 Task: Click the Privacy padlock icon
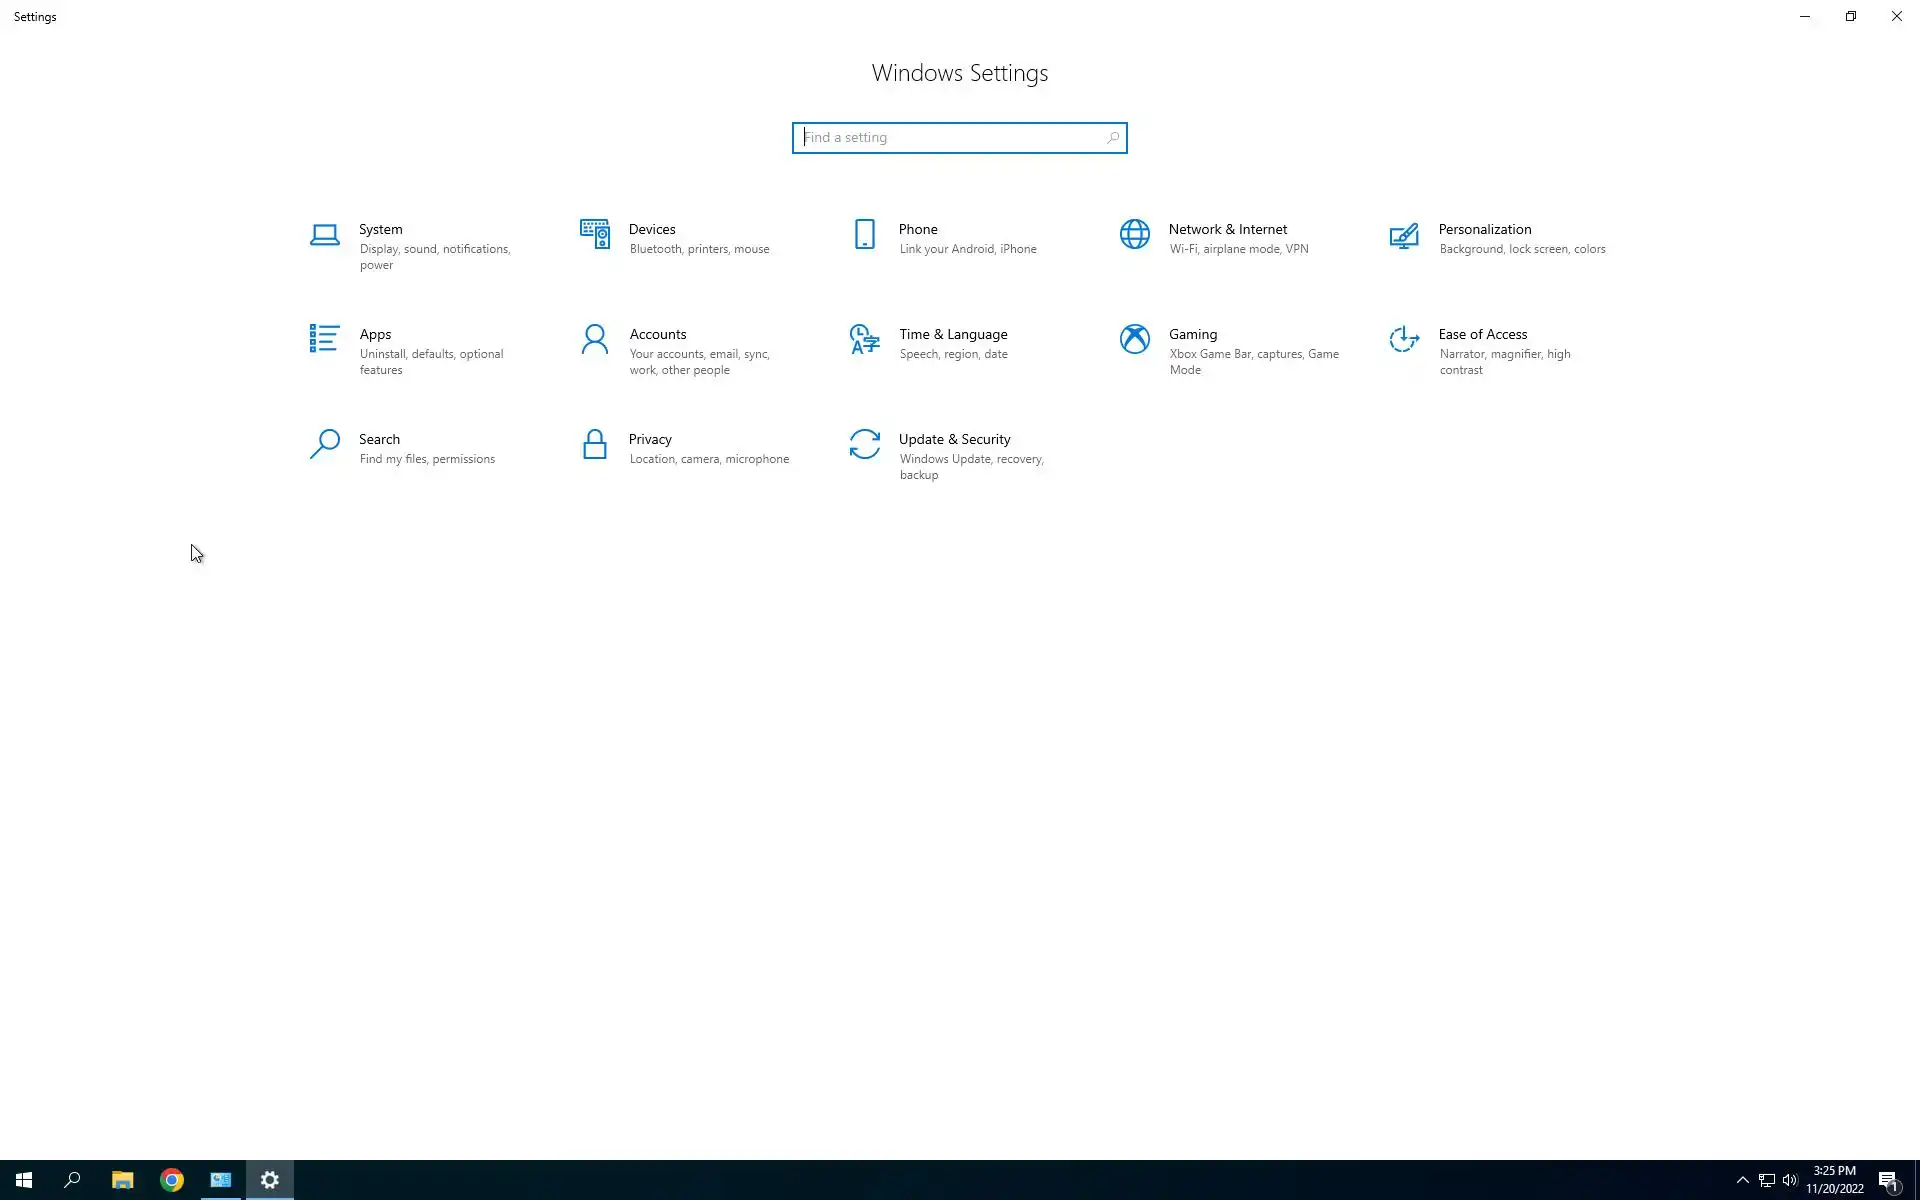pyautogui.click(x=594, y=444)
